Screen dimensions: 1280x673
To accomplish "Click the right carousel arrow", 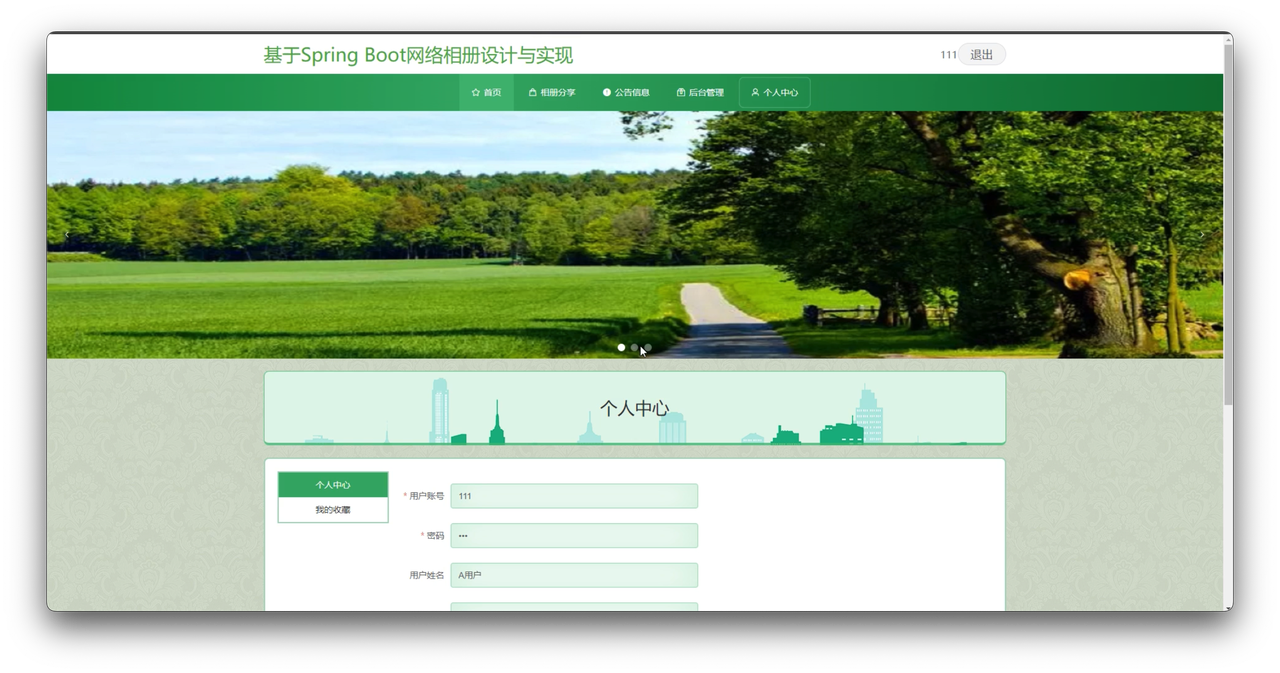I will [1201, 233].
